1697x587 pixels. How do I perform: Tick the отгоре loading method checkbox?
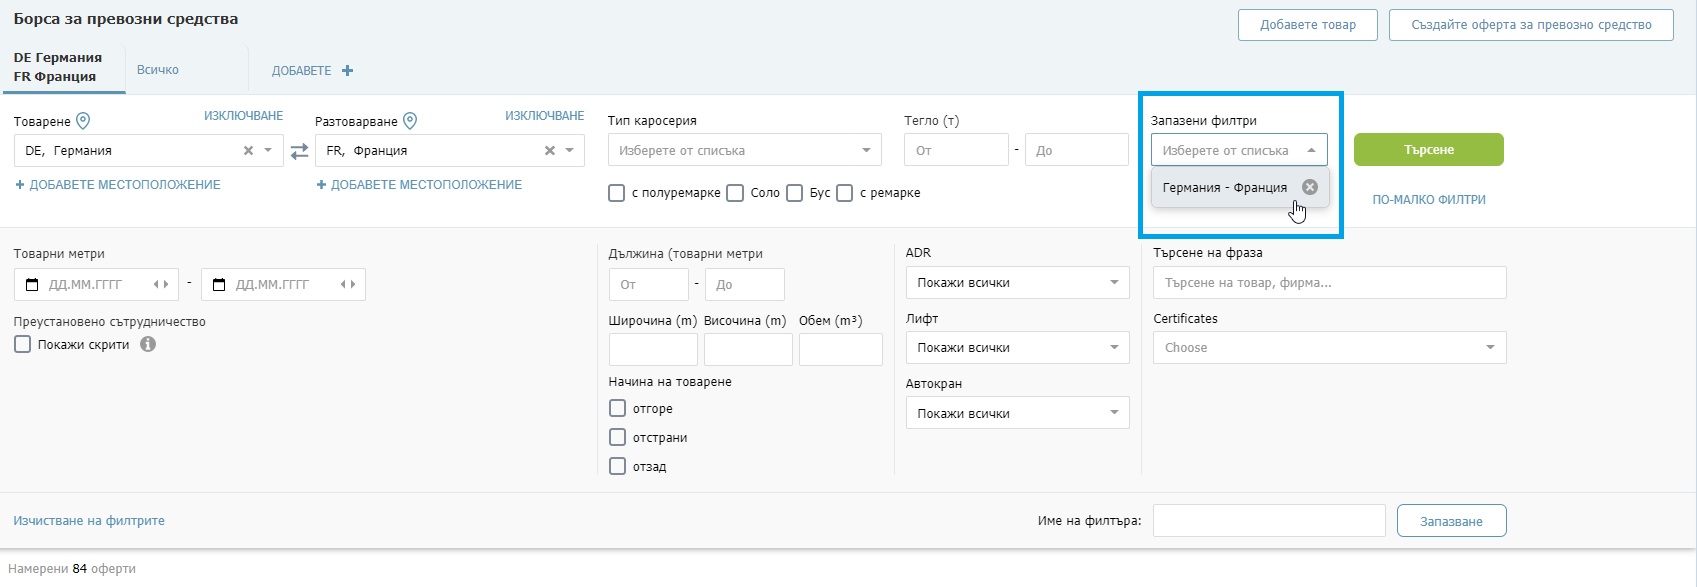tap(617, 408)
